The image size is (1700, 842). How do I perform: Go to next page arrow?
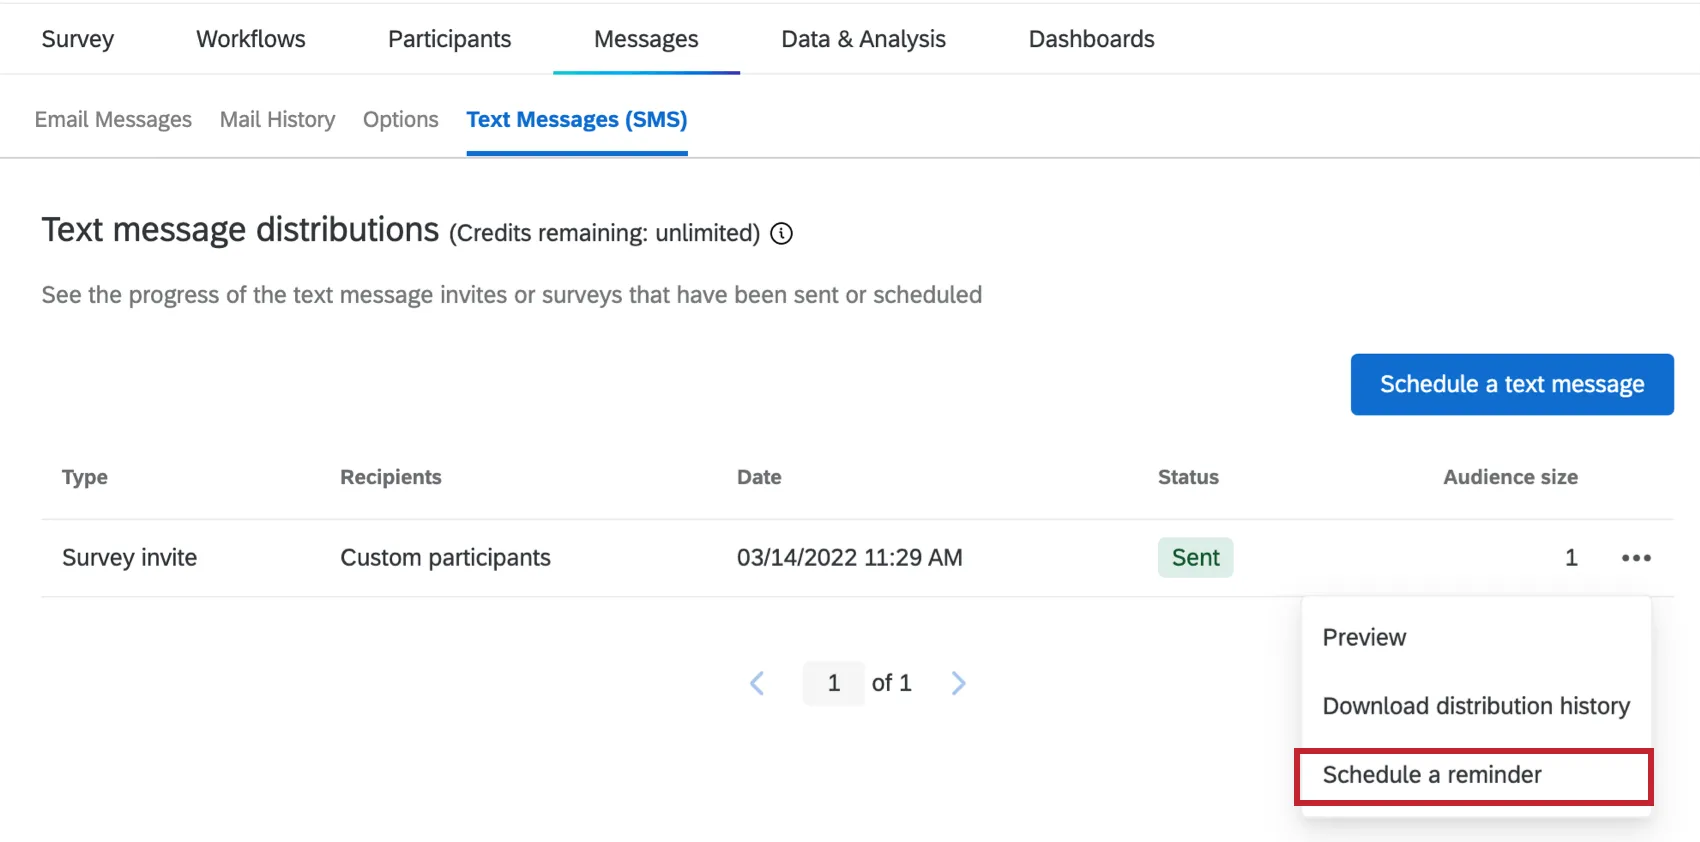coord(958,683)
